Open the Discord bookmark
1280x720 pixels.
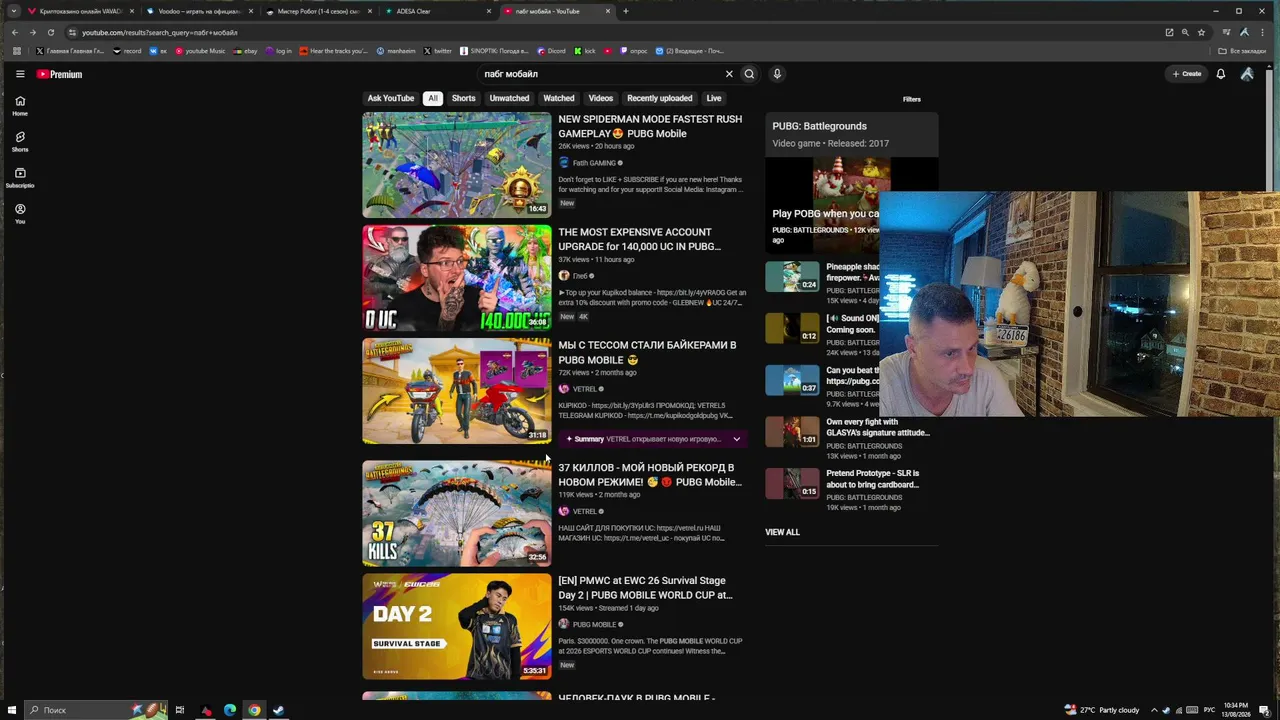(551, 51)
